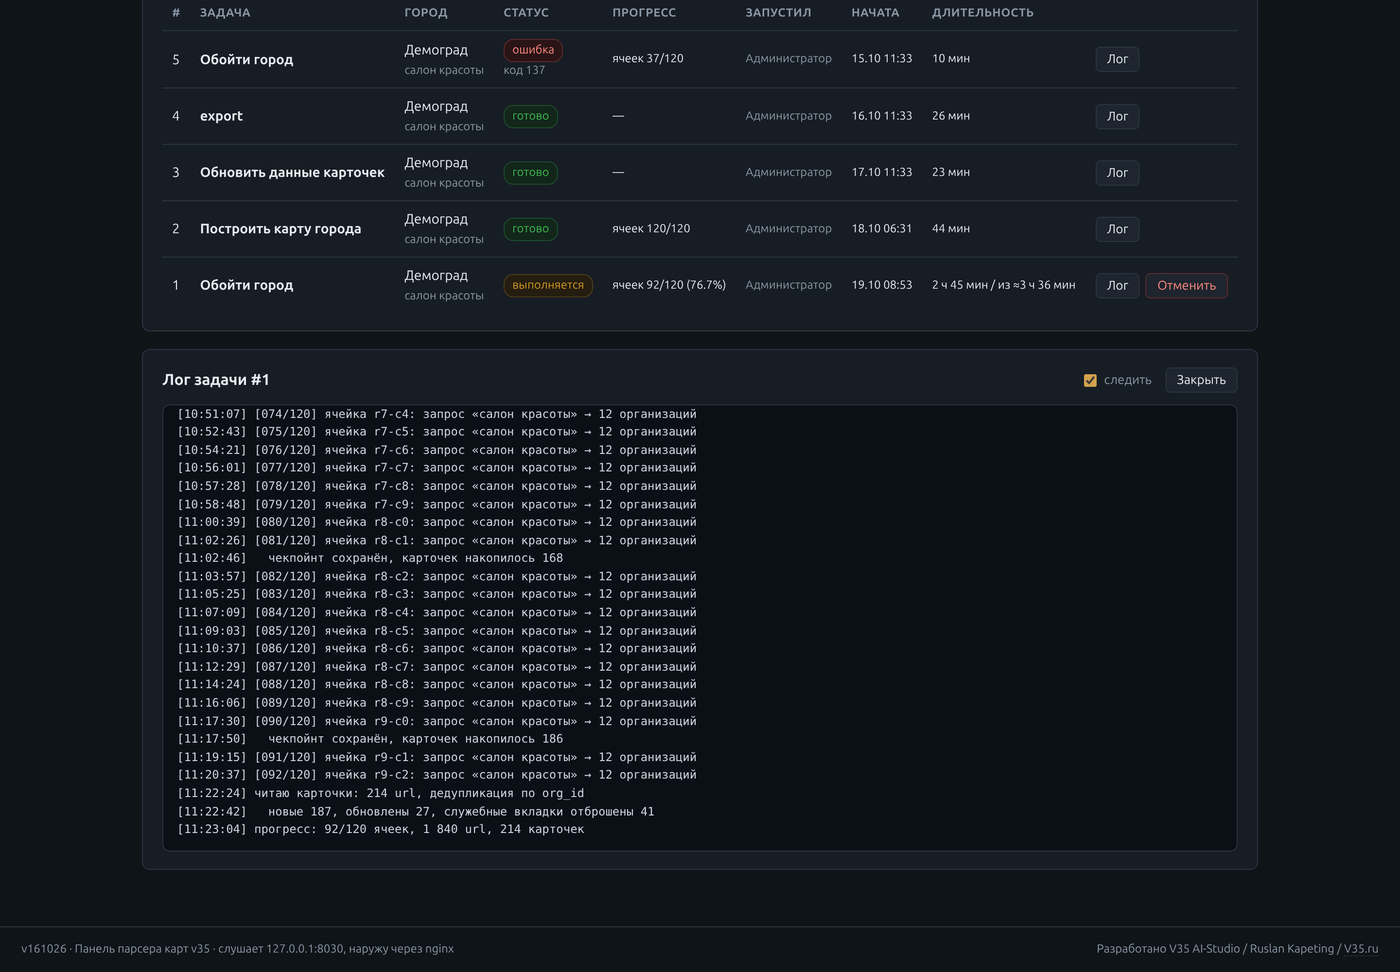
Task: Cancel running task 1 with «Отменить»
Action: point(1186,286)
